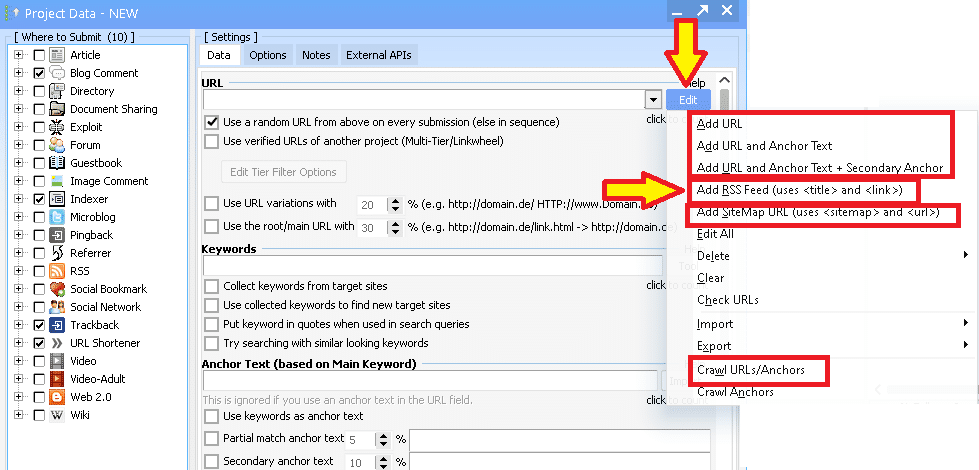The width and height of the screenshot is (979, 470).
Task: Click the URL Shortener chevrons icon
Action: 57,343
